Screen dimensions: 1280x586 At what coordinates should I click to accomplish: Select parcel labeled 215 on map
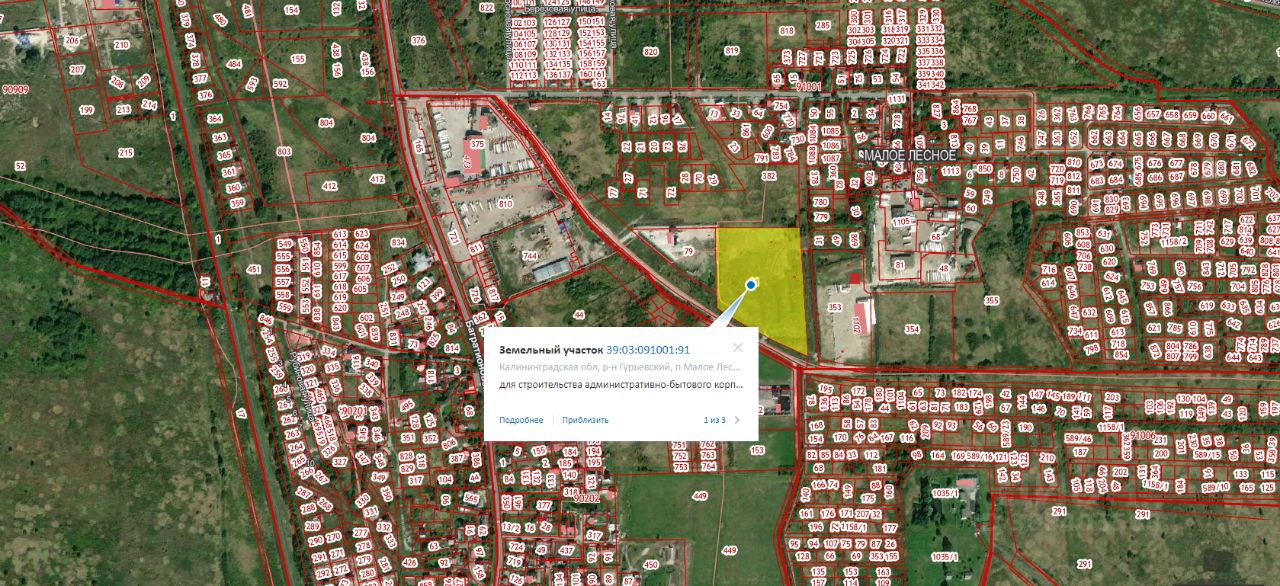(x=125, y=152)
